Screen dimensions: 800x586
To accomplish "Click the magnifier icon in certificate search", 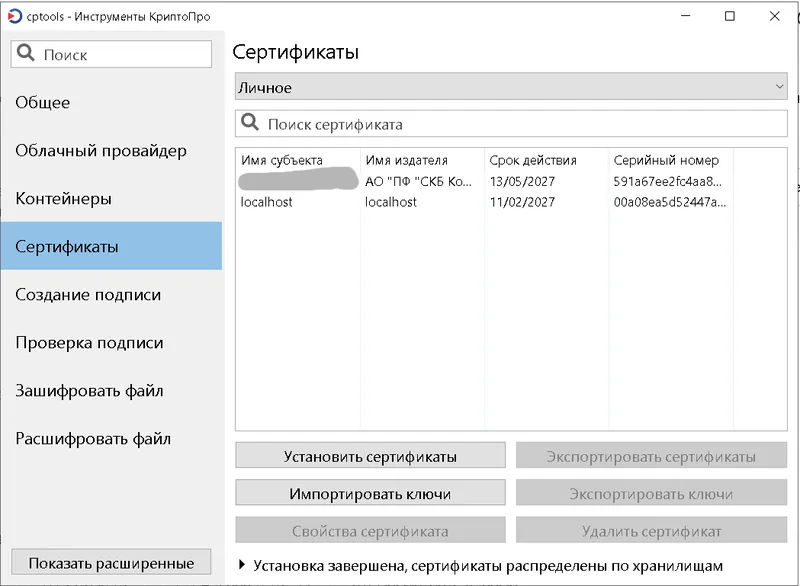I will click(250, 122).
